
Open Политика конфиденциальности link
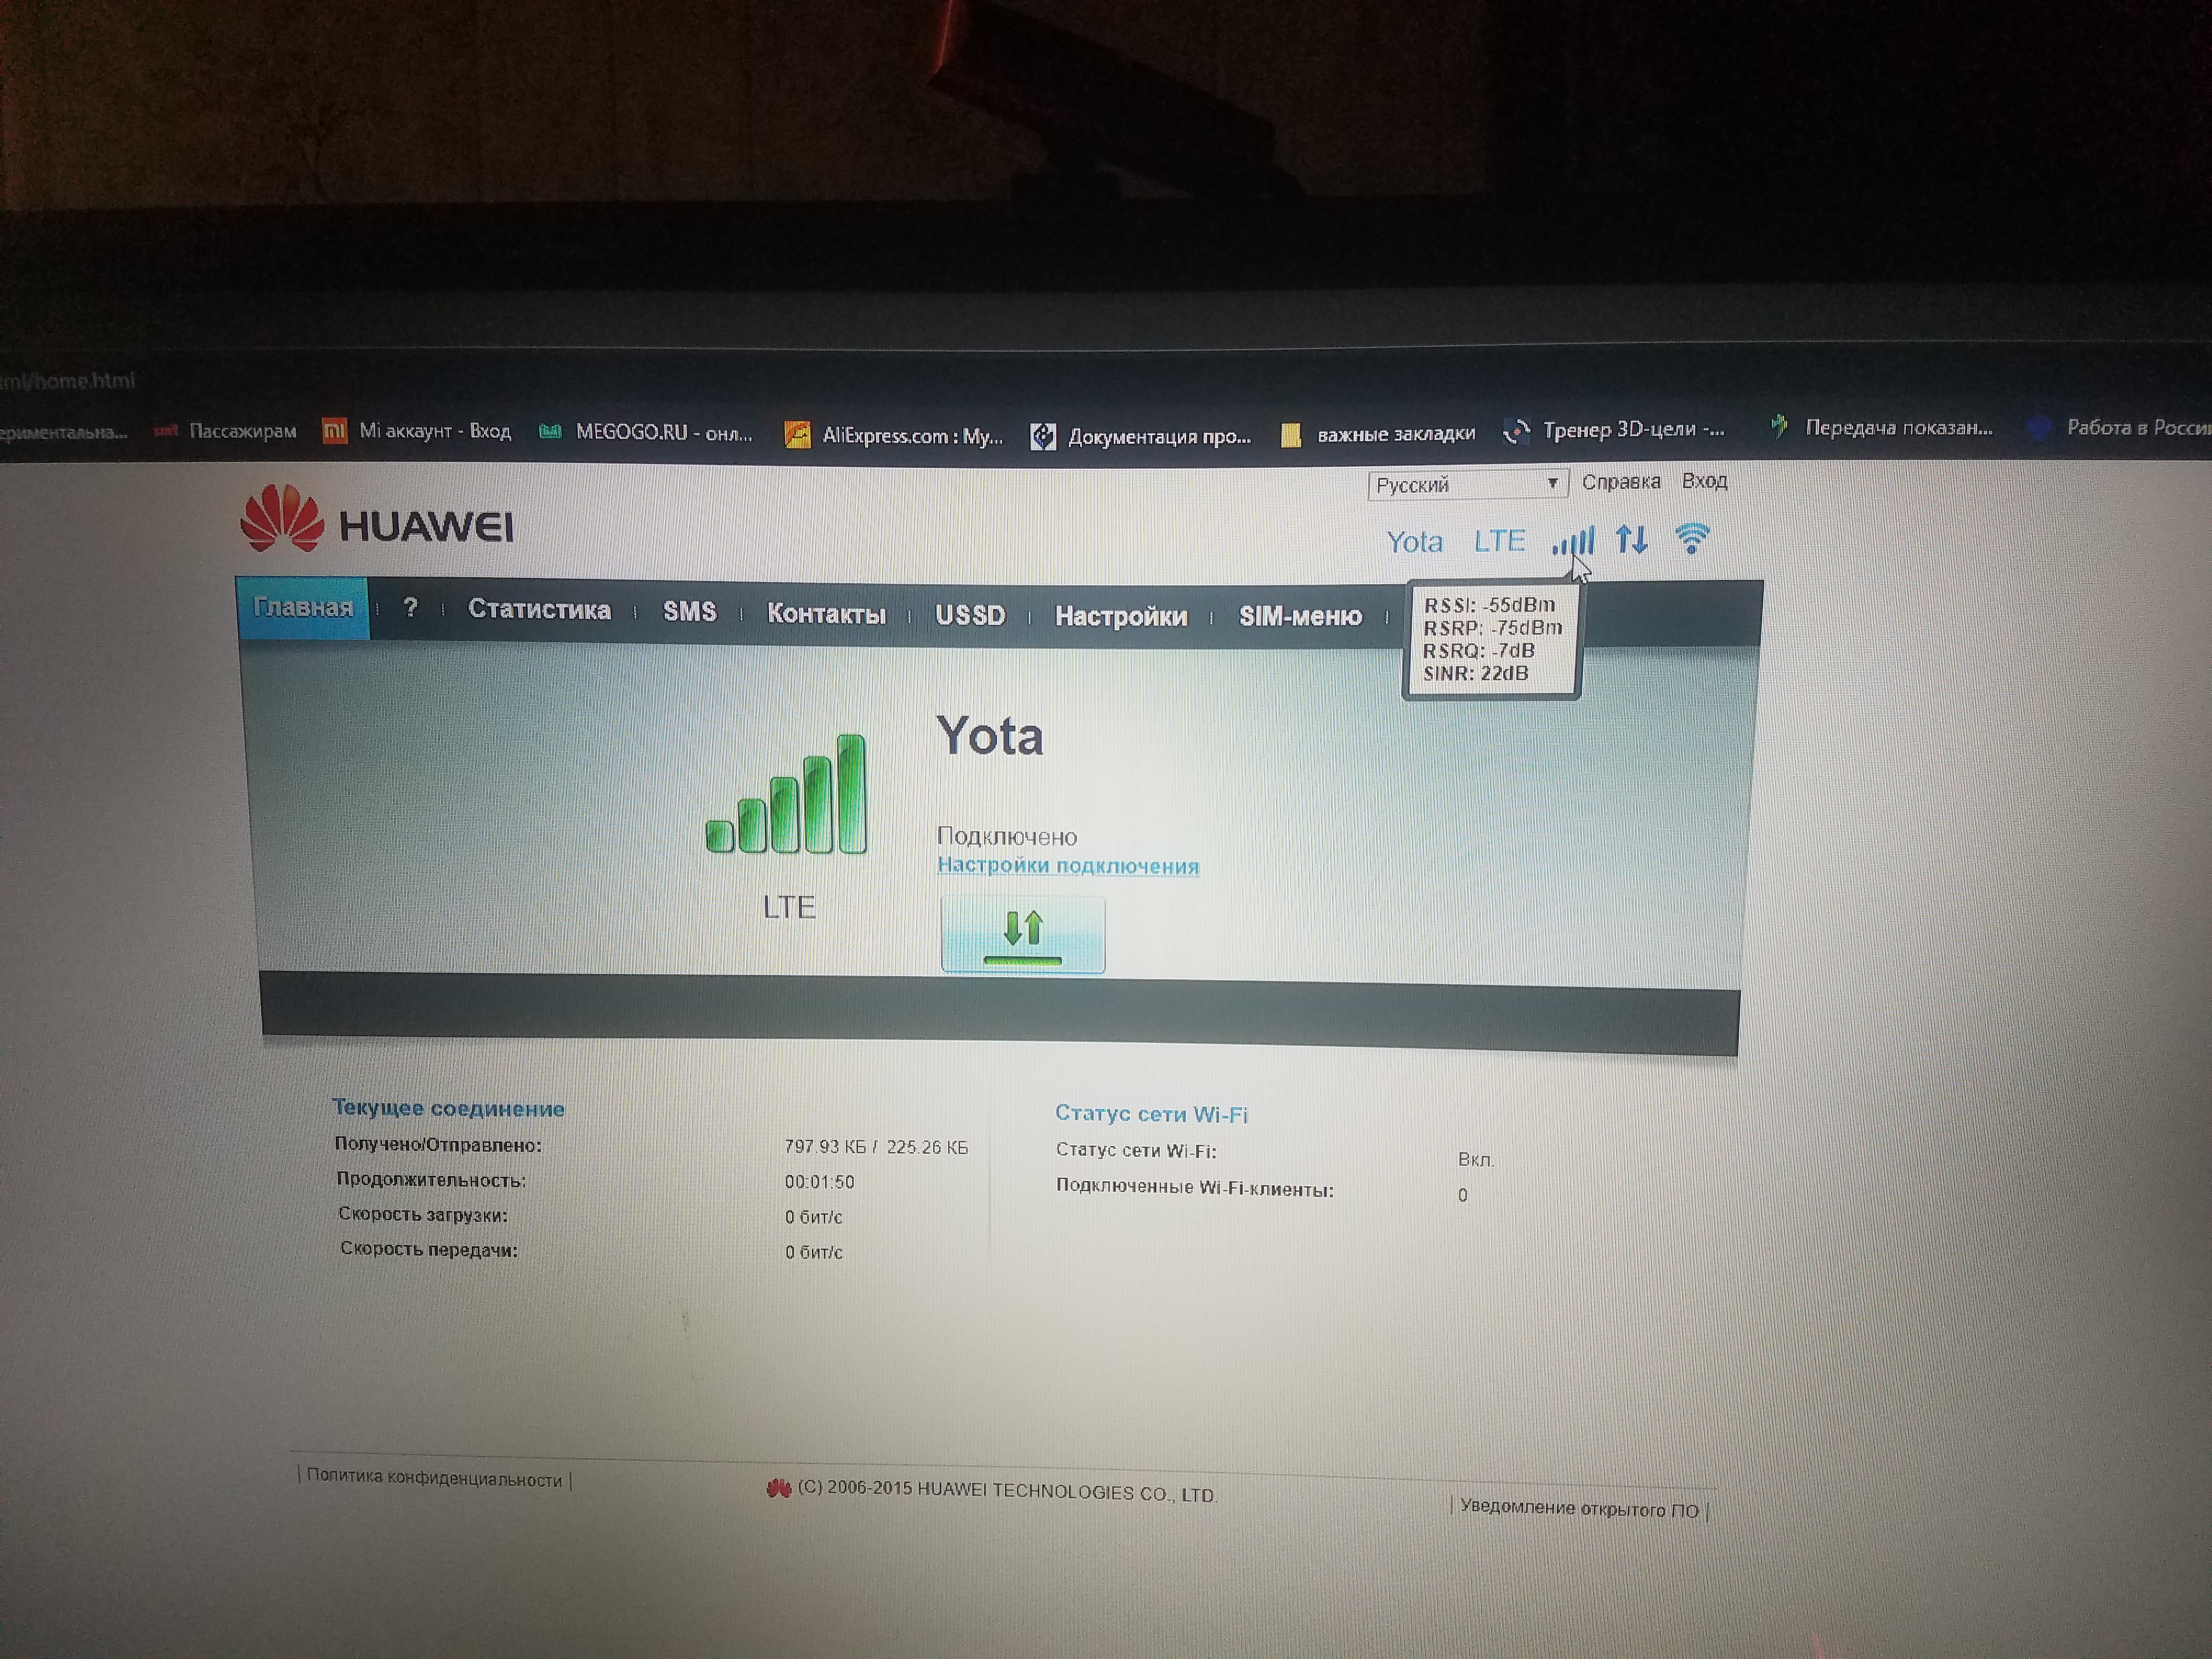[x=434, y=1479]
